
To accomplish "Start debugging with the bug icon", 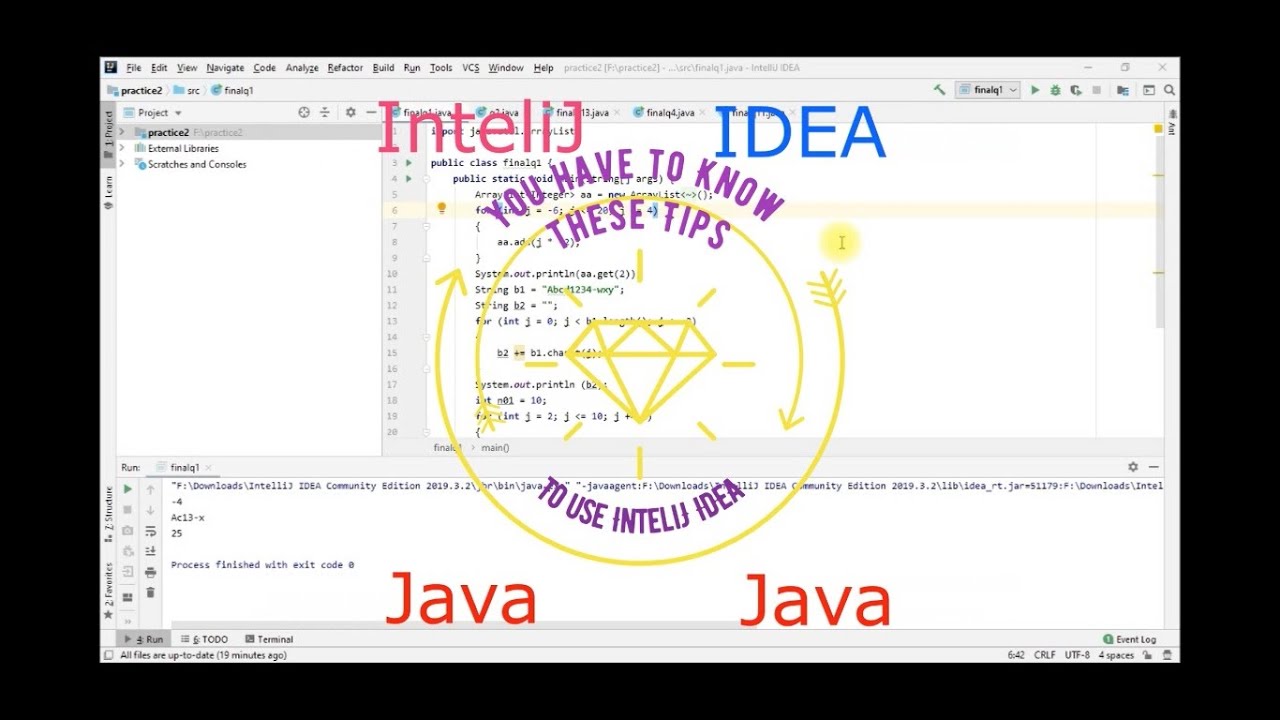I will [1055, 90].
